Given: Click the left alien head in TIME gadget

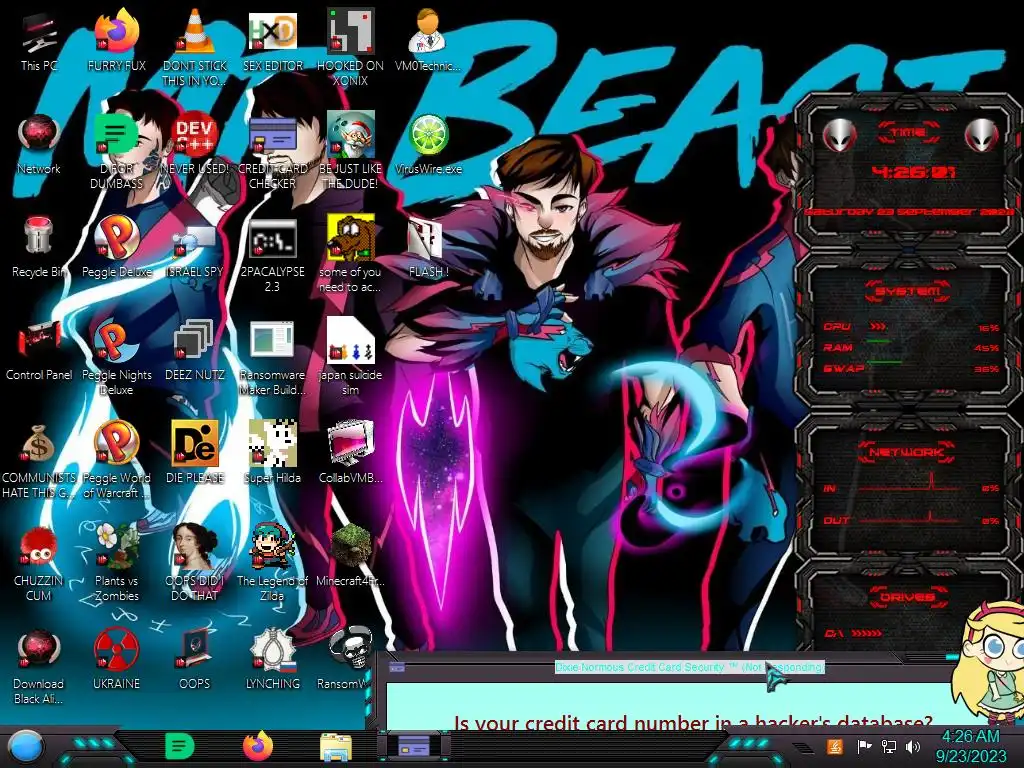Looking at the screenshot, I should click(x=839, y=136).
